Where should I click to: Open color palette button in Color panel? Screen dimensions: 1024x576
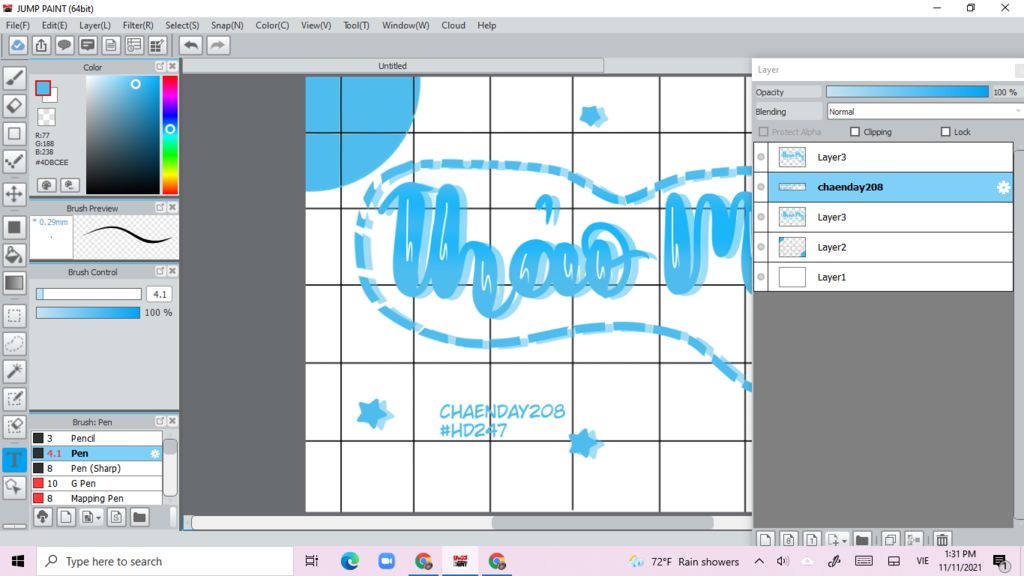tap(46, 185)
